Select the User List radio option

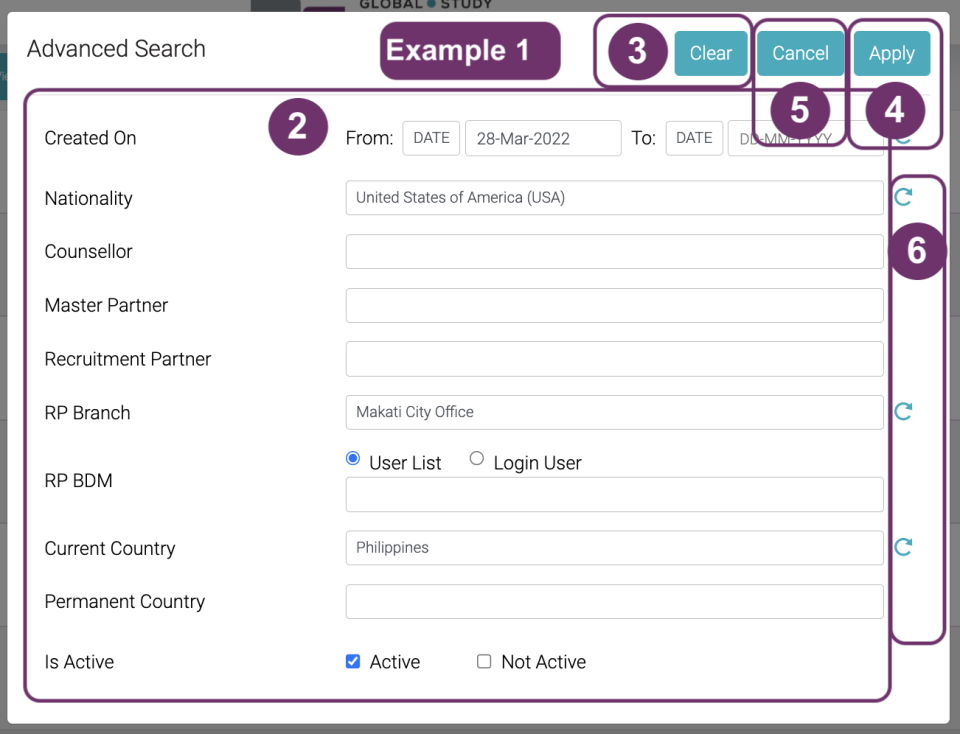point(353,459)
